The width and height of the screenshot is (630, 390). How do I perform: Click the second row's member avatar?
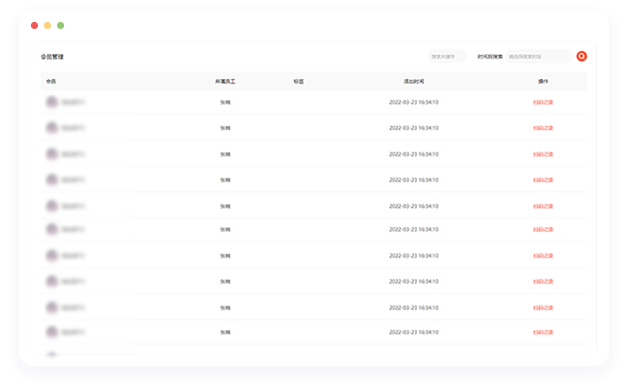52,128
